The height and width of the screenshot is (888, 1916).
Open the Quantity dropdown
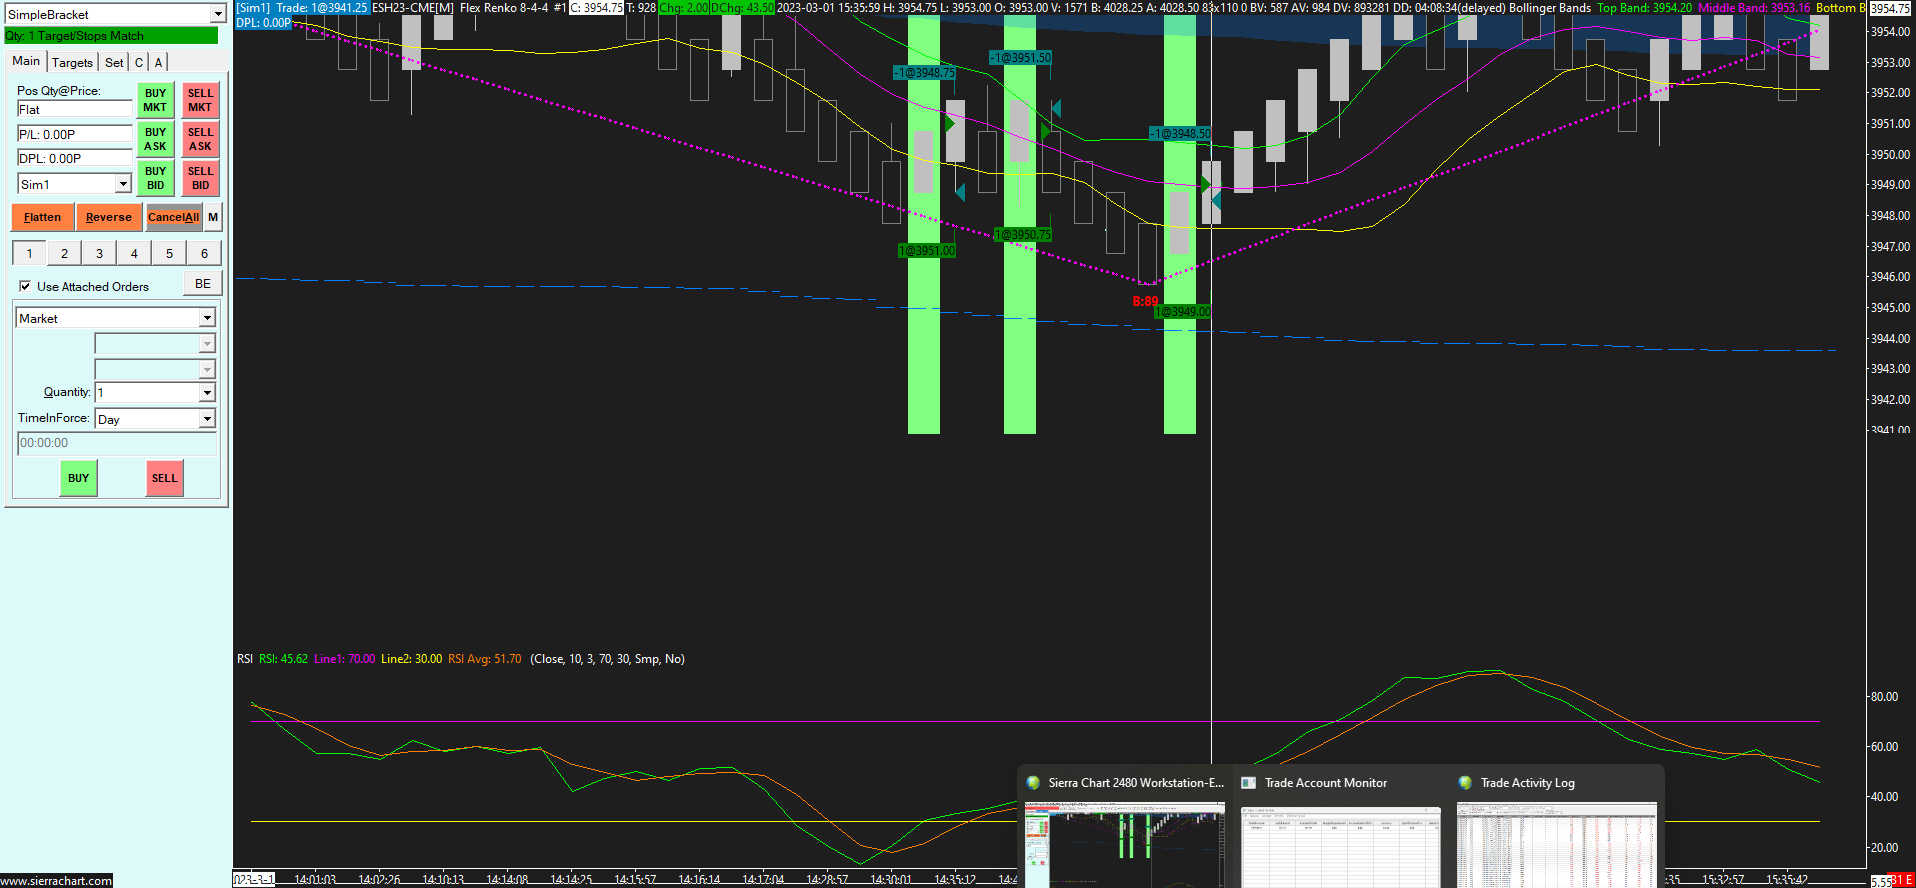(207, 393)
